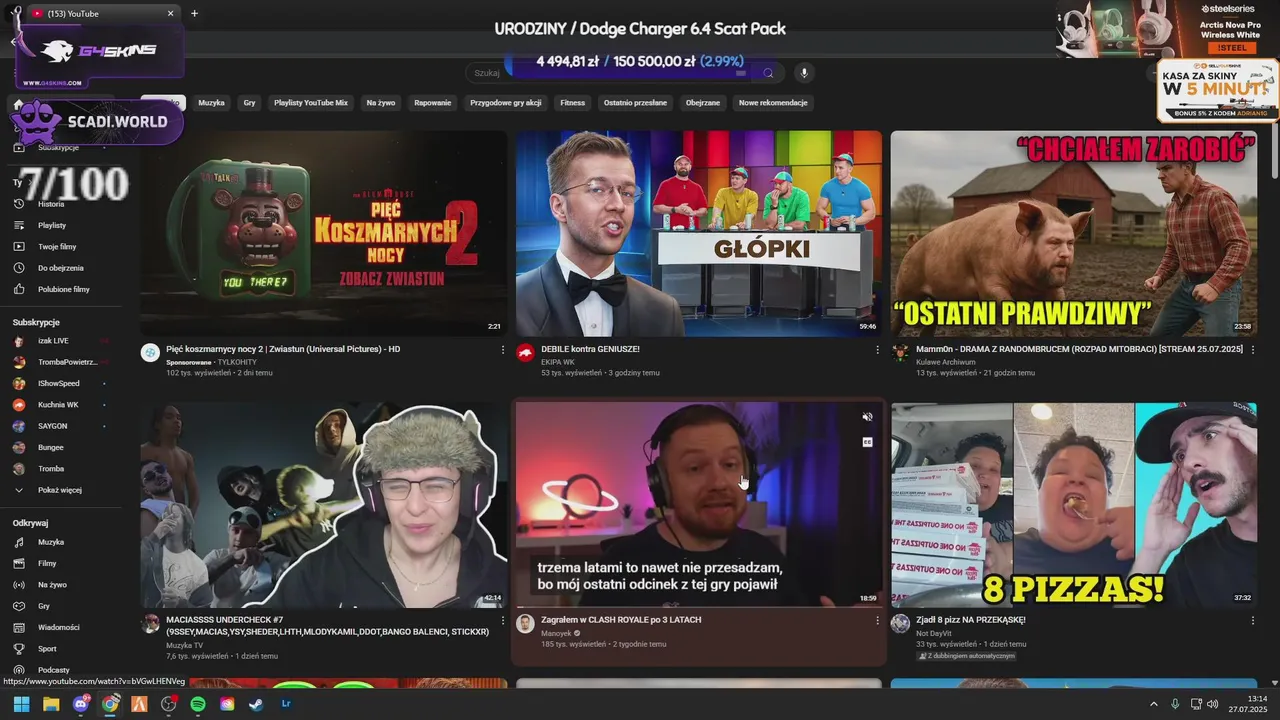Open options menu for Clash Royale video
Image resolution: width=1280 pixels, height=720 pixels.
pyautogui.click(x=878, y=621)
